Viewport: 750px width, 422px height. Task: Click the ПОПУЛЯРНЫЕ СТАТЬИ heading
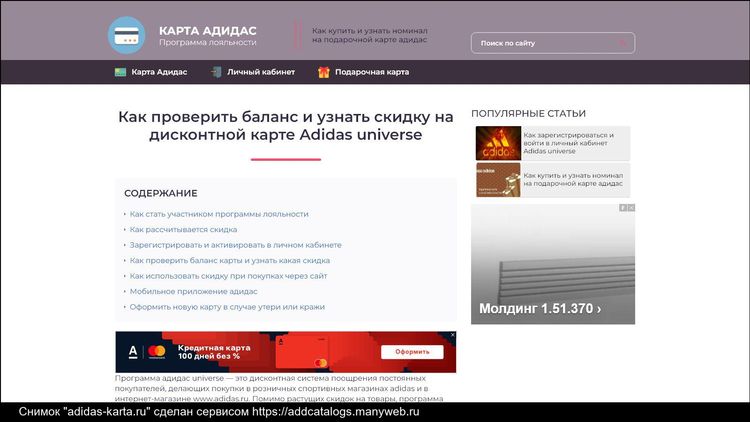click(528, 114)
